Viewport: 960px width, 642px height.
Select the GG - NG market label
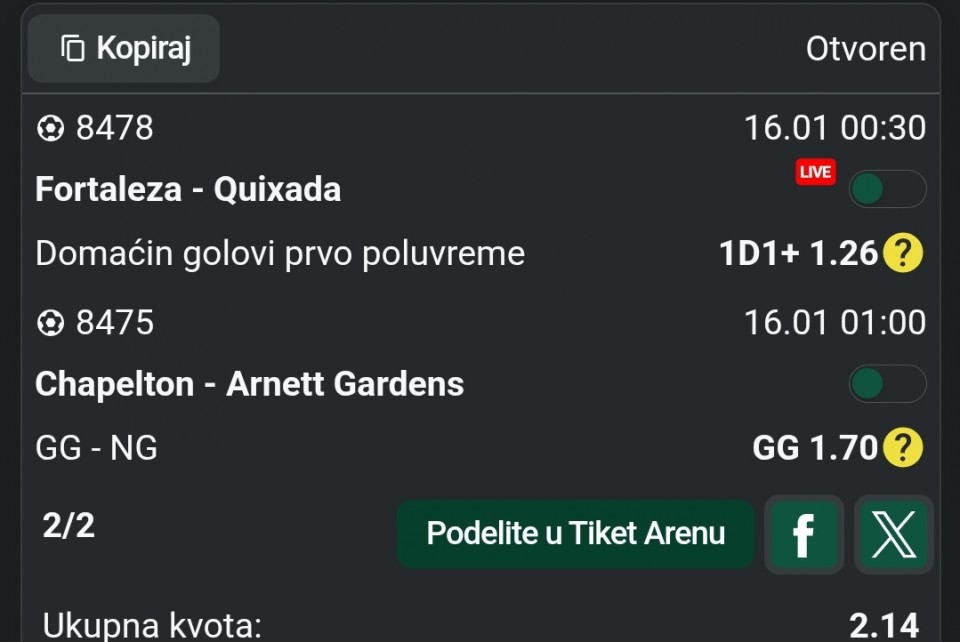click(97, 448)
